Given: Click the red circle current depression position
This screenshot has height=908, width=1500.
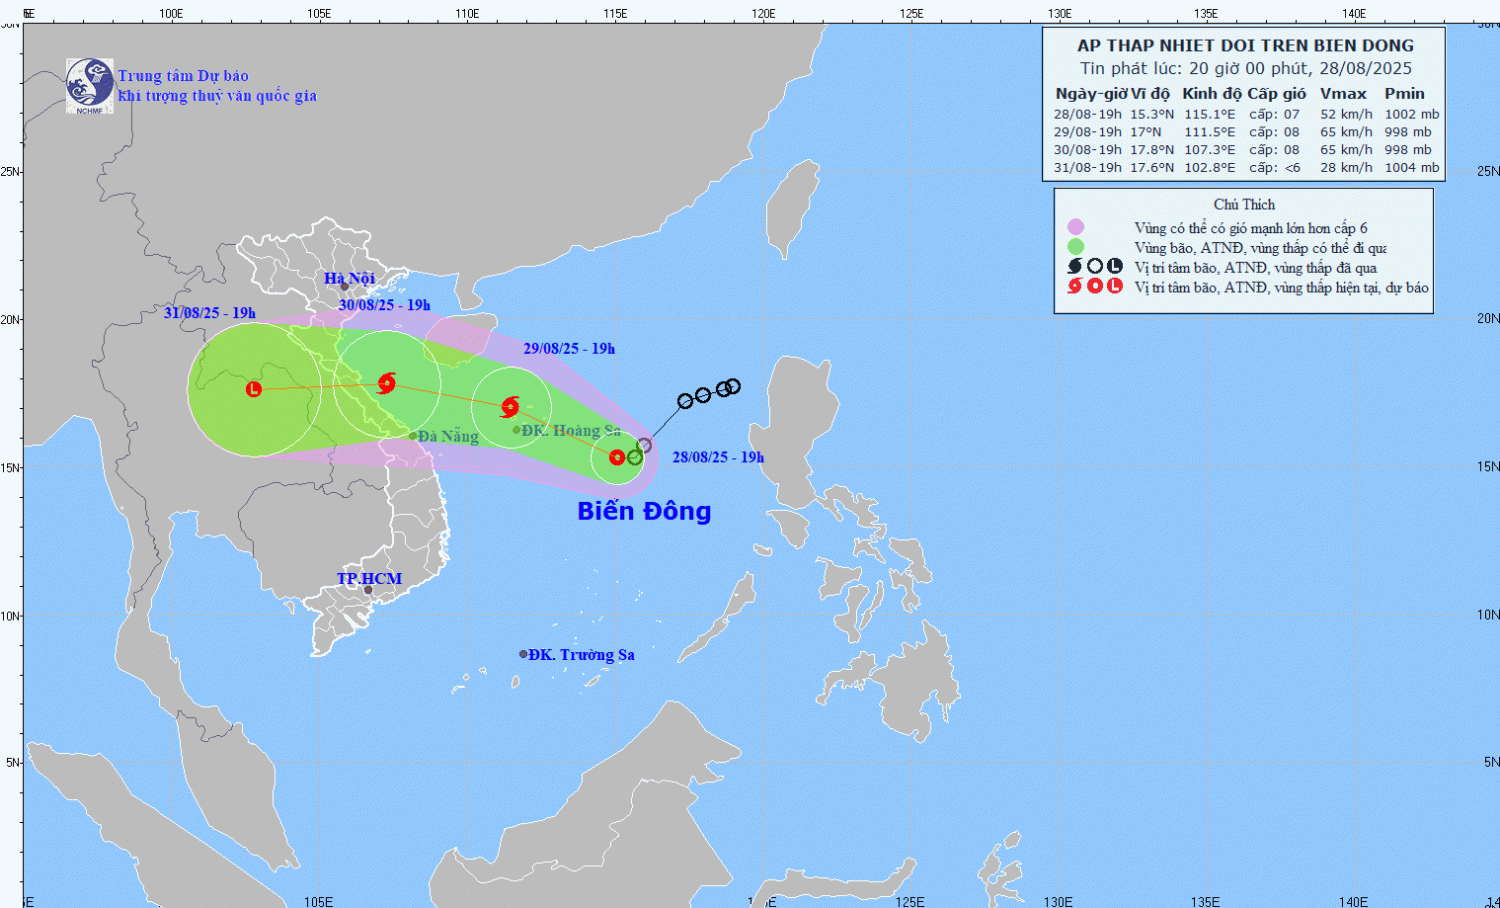Looking at the screenshot, I should point(617,457).
